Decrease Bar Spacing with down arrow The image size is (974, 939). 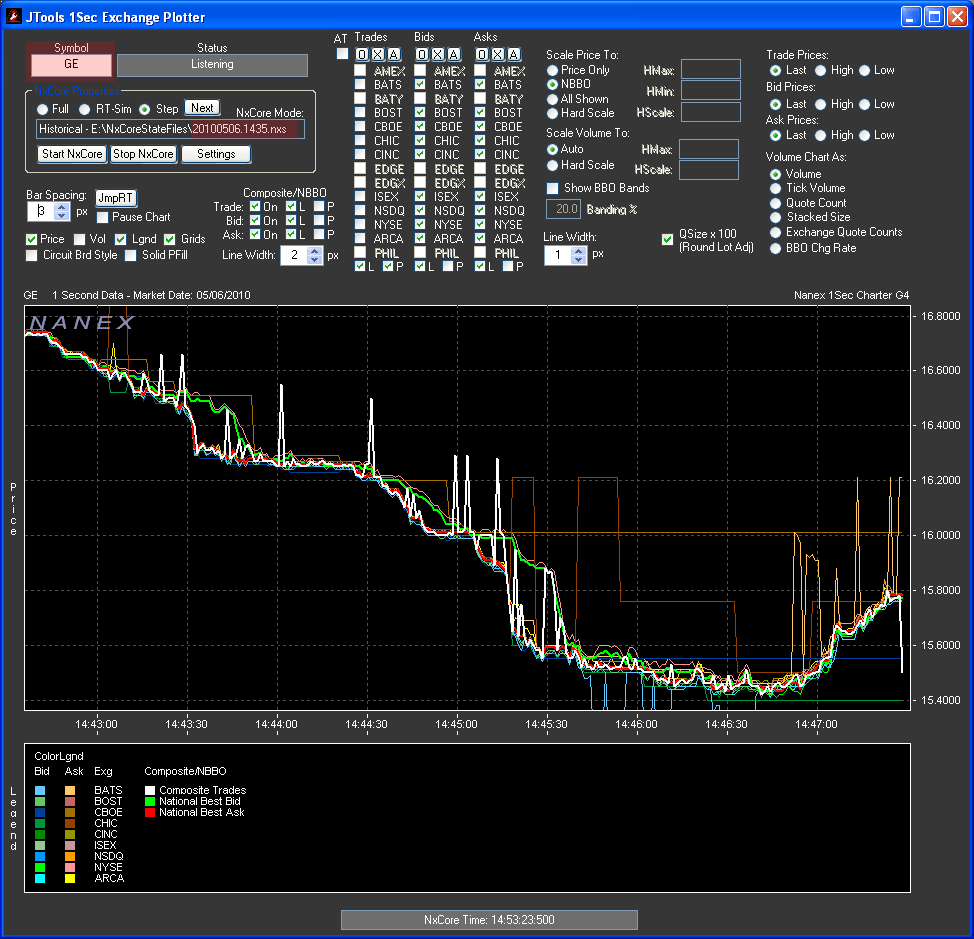tap(61, 215)
